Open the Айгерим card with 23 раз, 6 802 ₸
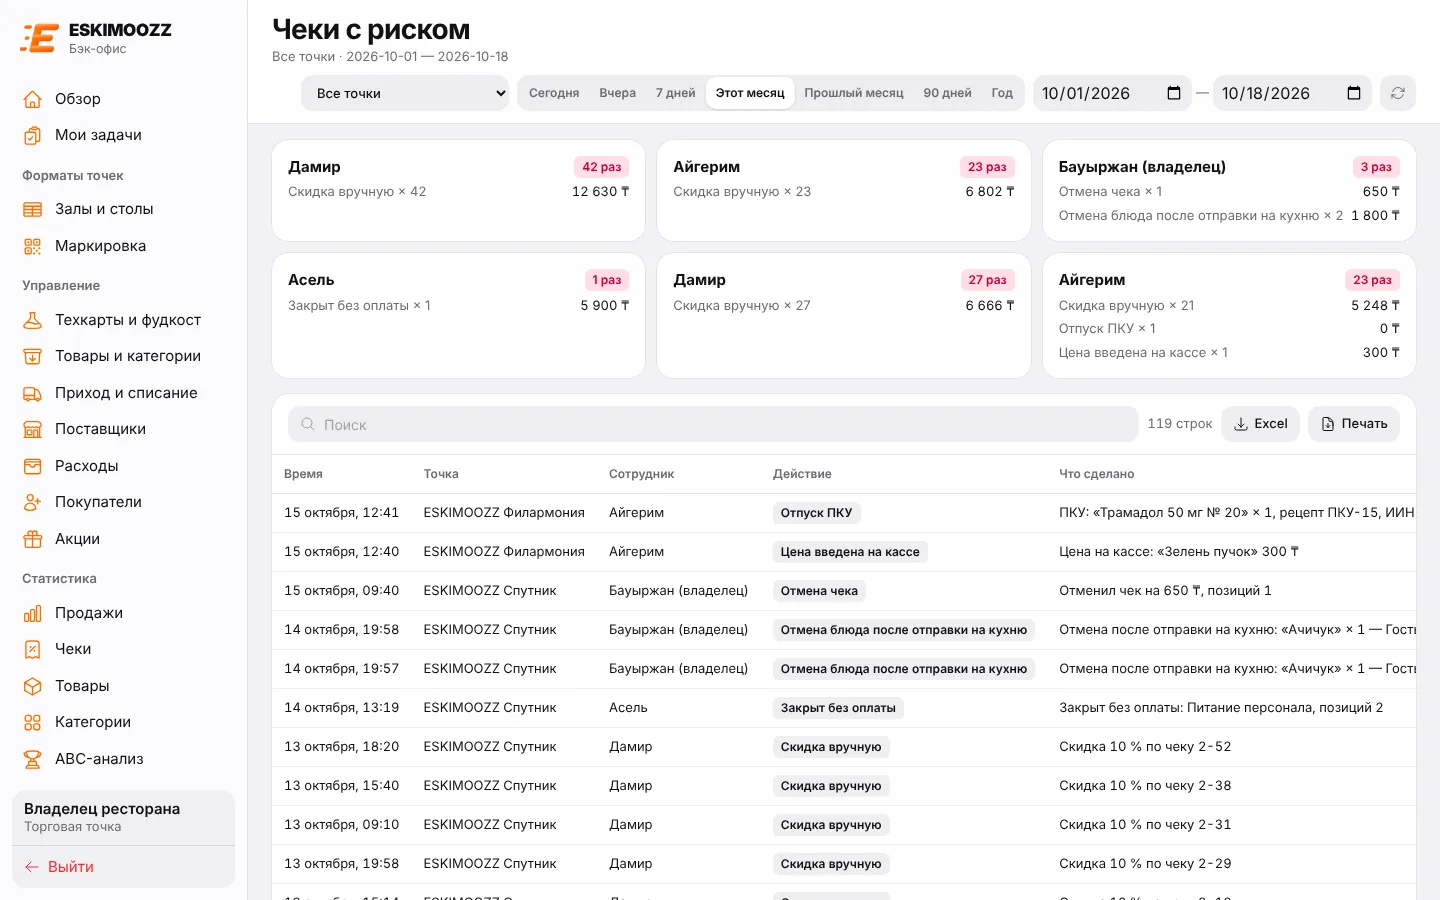Viewport: 1440px width, 900px height. coord(844,190)
